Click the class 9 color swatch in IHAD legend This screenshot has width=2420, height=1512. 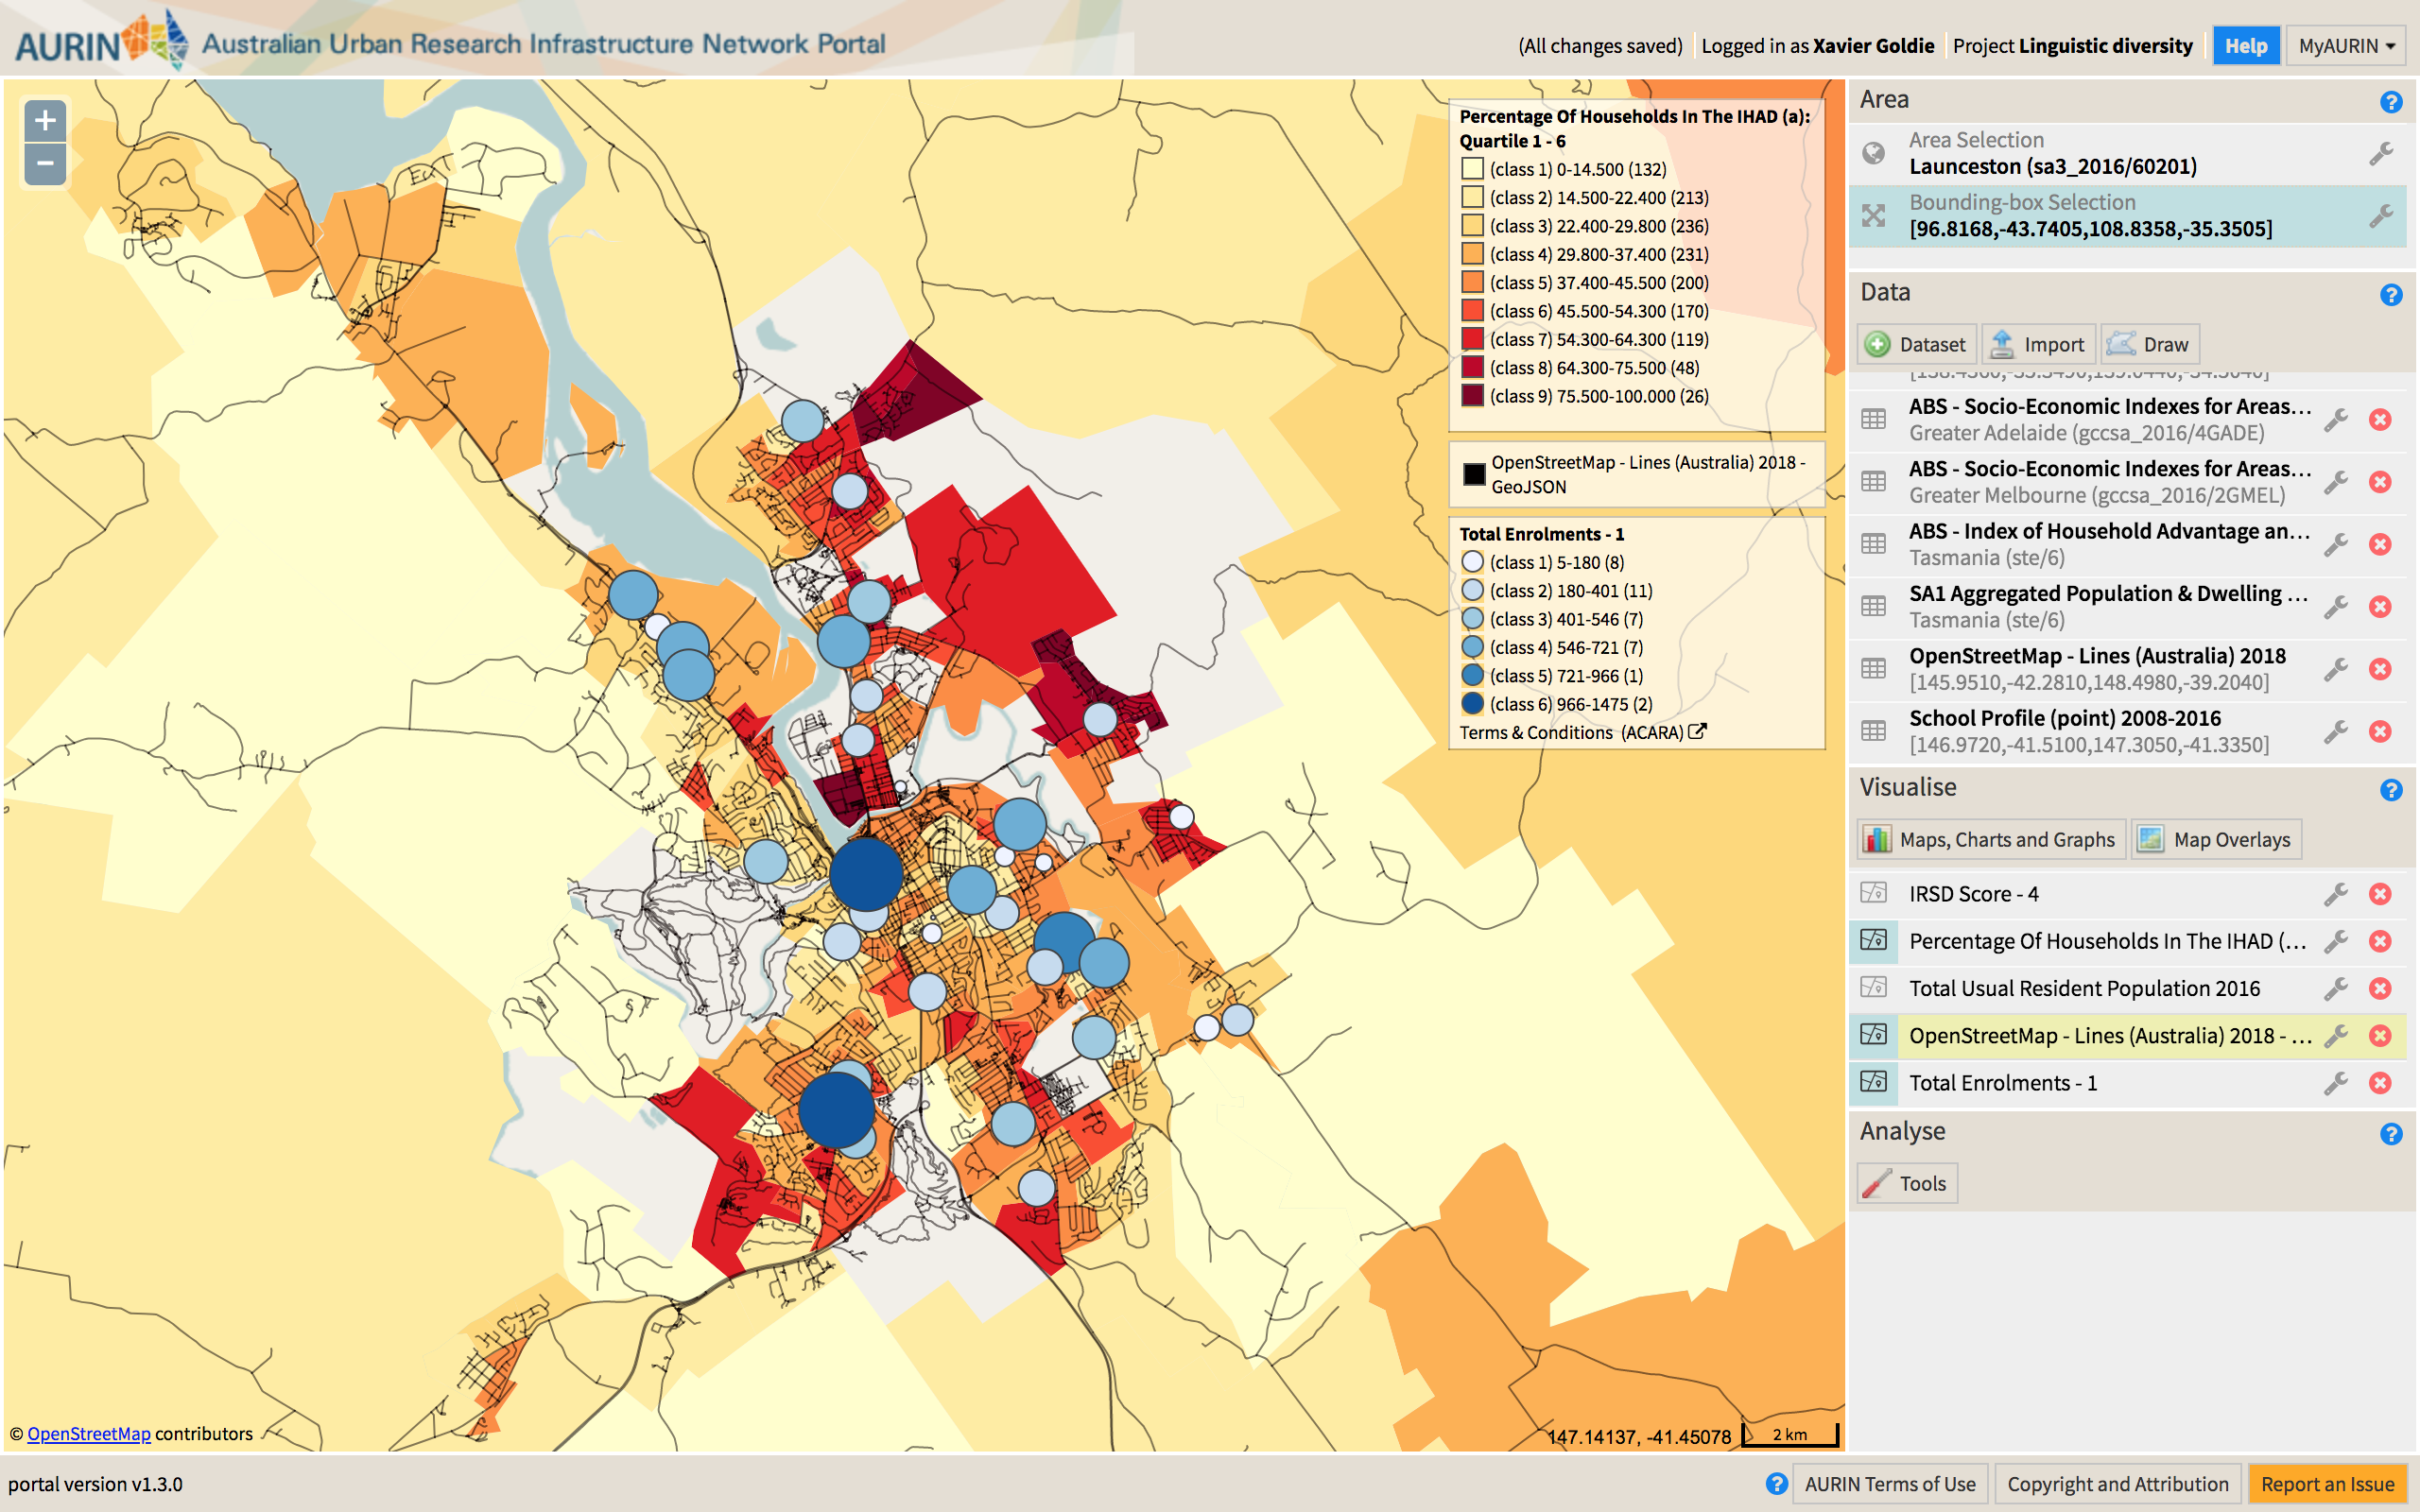1471,396
